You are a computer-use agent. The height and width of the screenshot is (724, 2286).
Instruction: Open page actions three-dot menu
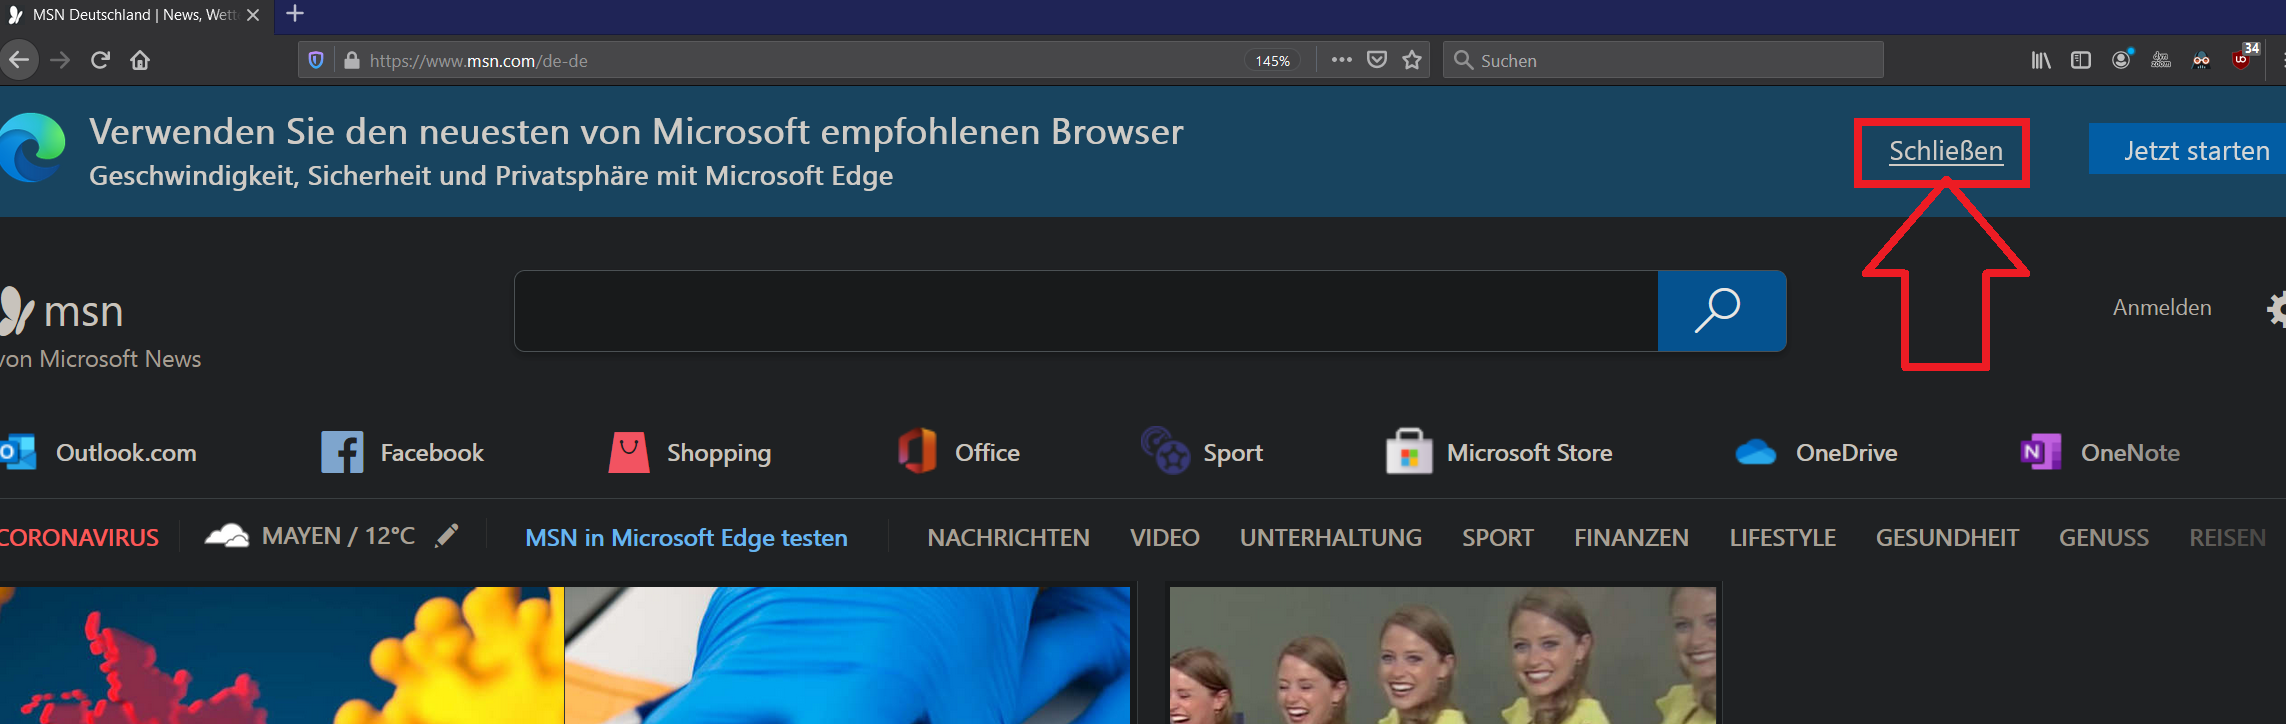point(1342,60)
